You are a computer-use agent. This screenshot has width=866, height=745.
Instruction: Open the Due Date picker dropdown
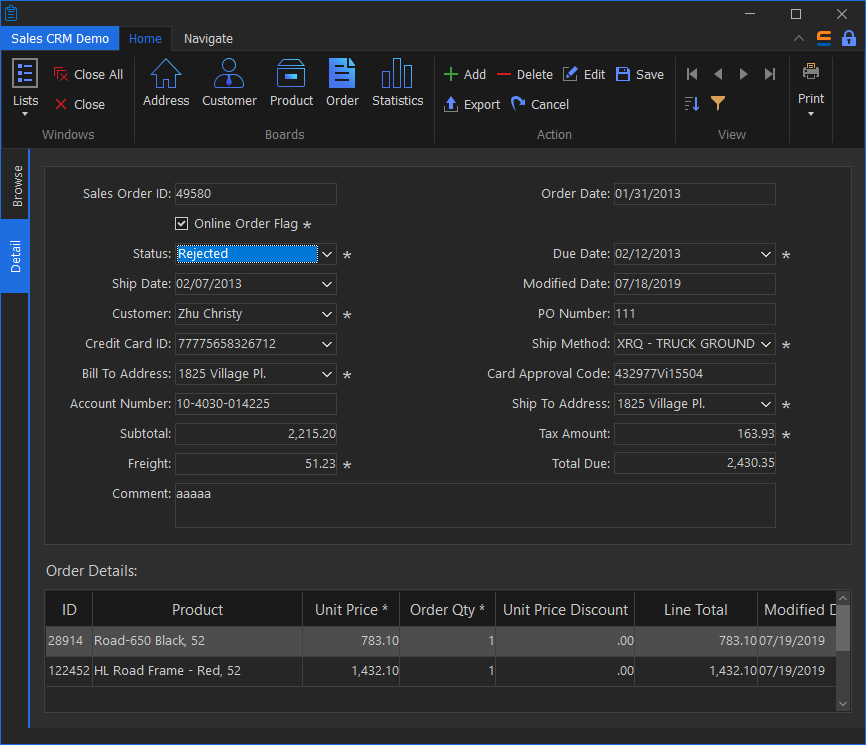[766, 254]
